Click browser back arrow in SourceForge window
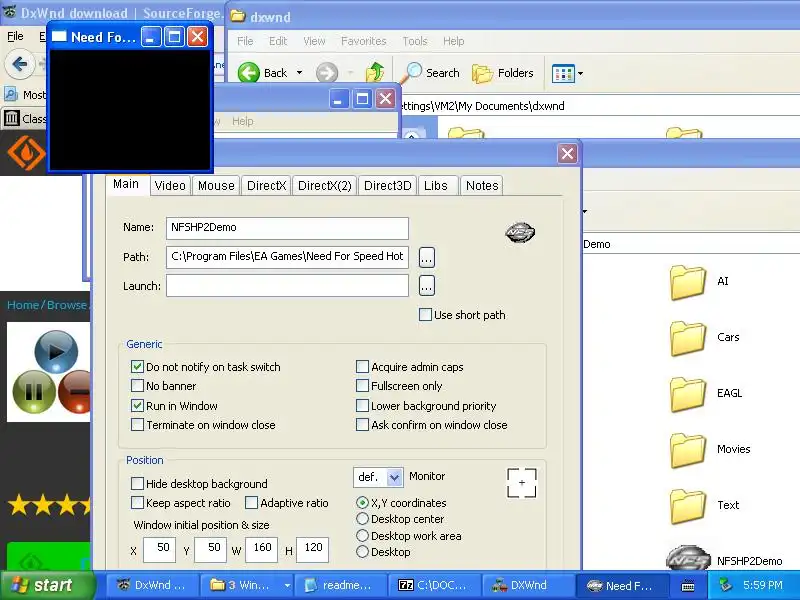800x600 pixels. click(20, 64)
